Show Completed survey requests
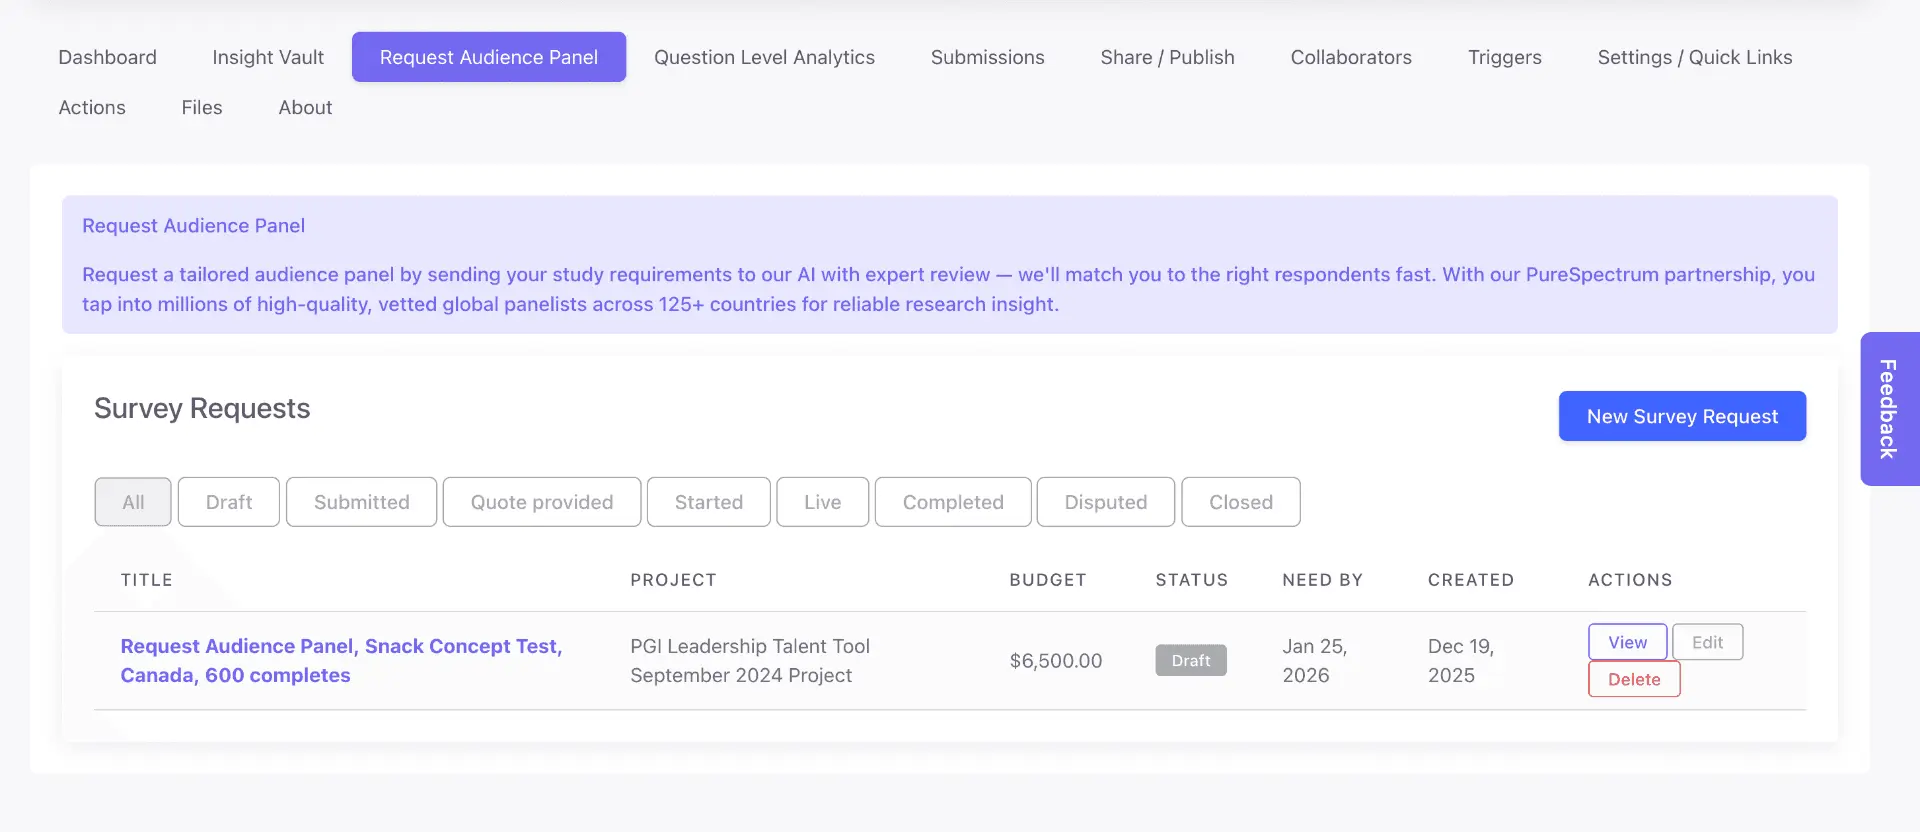Viewport: 1920px width, 832px height. click(x=953, y=502)
